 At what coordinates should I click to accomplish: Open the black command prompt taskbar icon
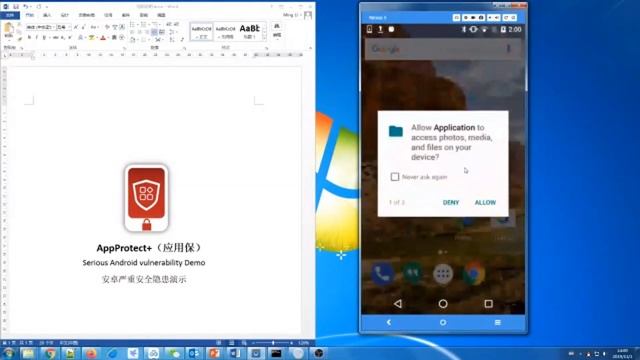pos(276,353)
